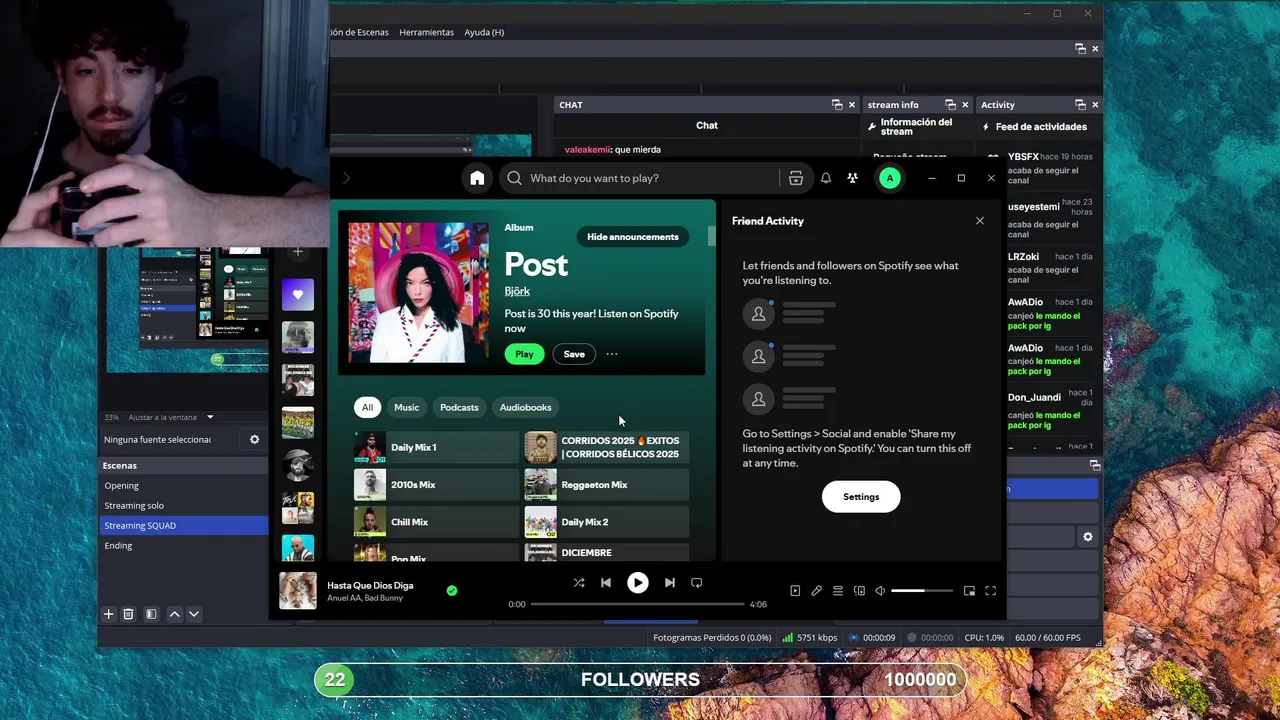Image resolution: width=1280 pixels, height=720 pixels.
Task: Open source properties gear beside 'Ninguna fuente'
Action: point(254,439)
